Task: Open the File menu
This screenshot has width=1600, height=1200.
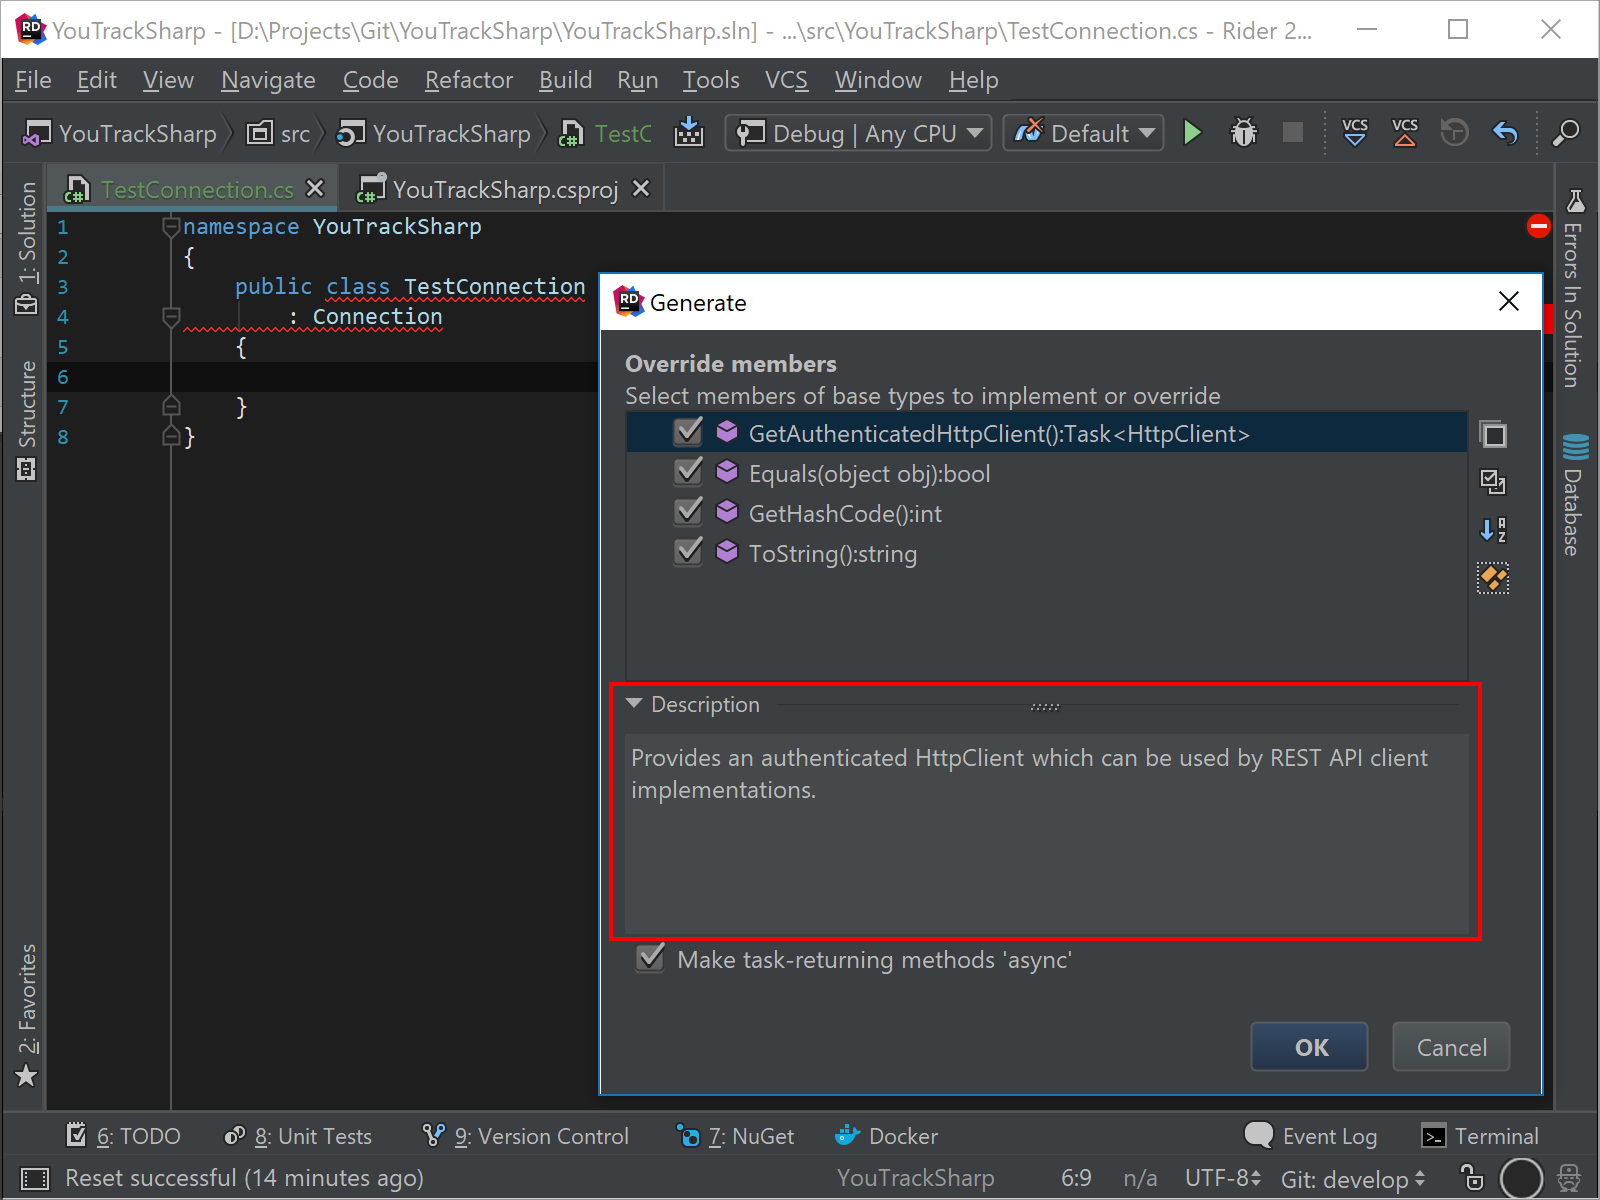Action: click(33, 80)
